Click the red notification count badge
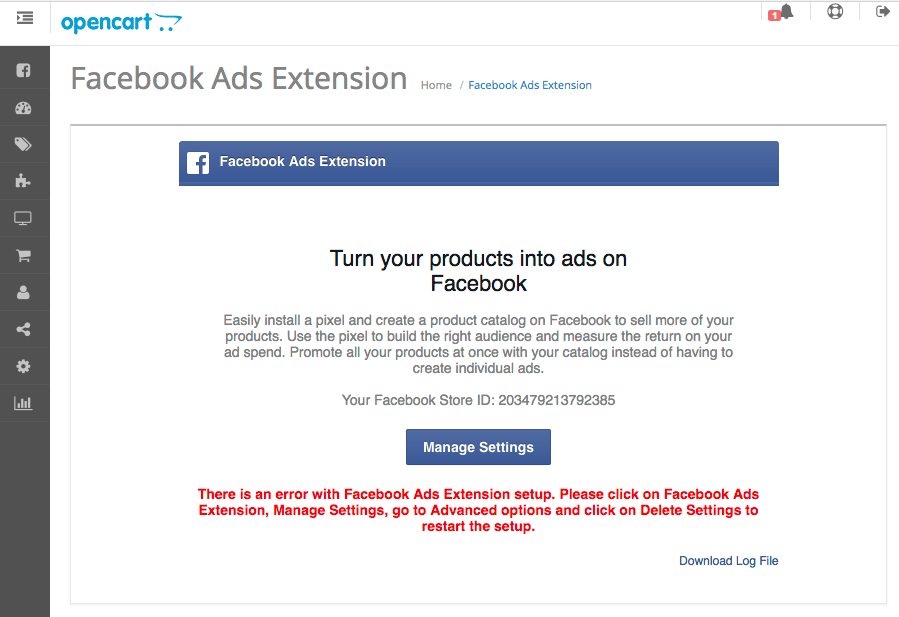This screenshot has height=617, width=899. pos(774,15)
